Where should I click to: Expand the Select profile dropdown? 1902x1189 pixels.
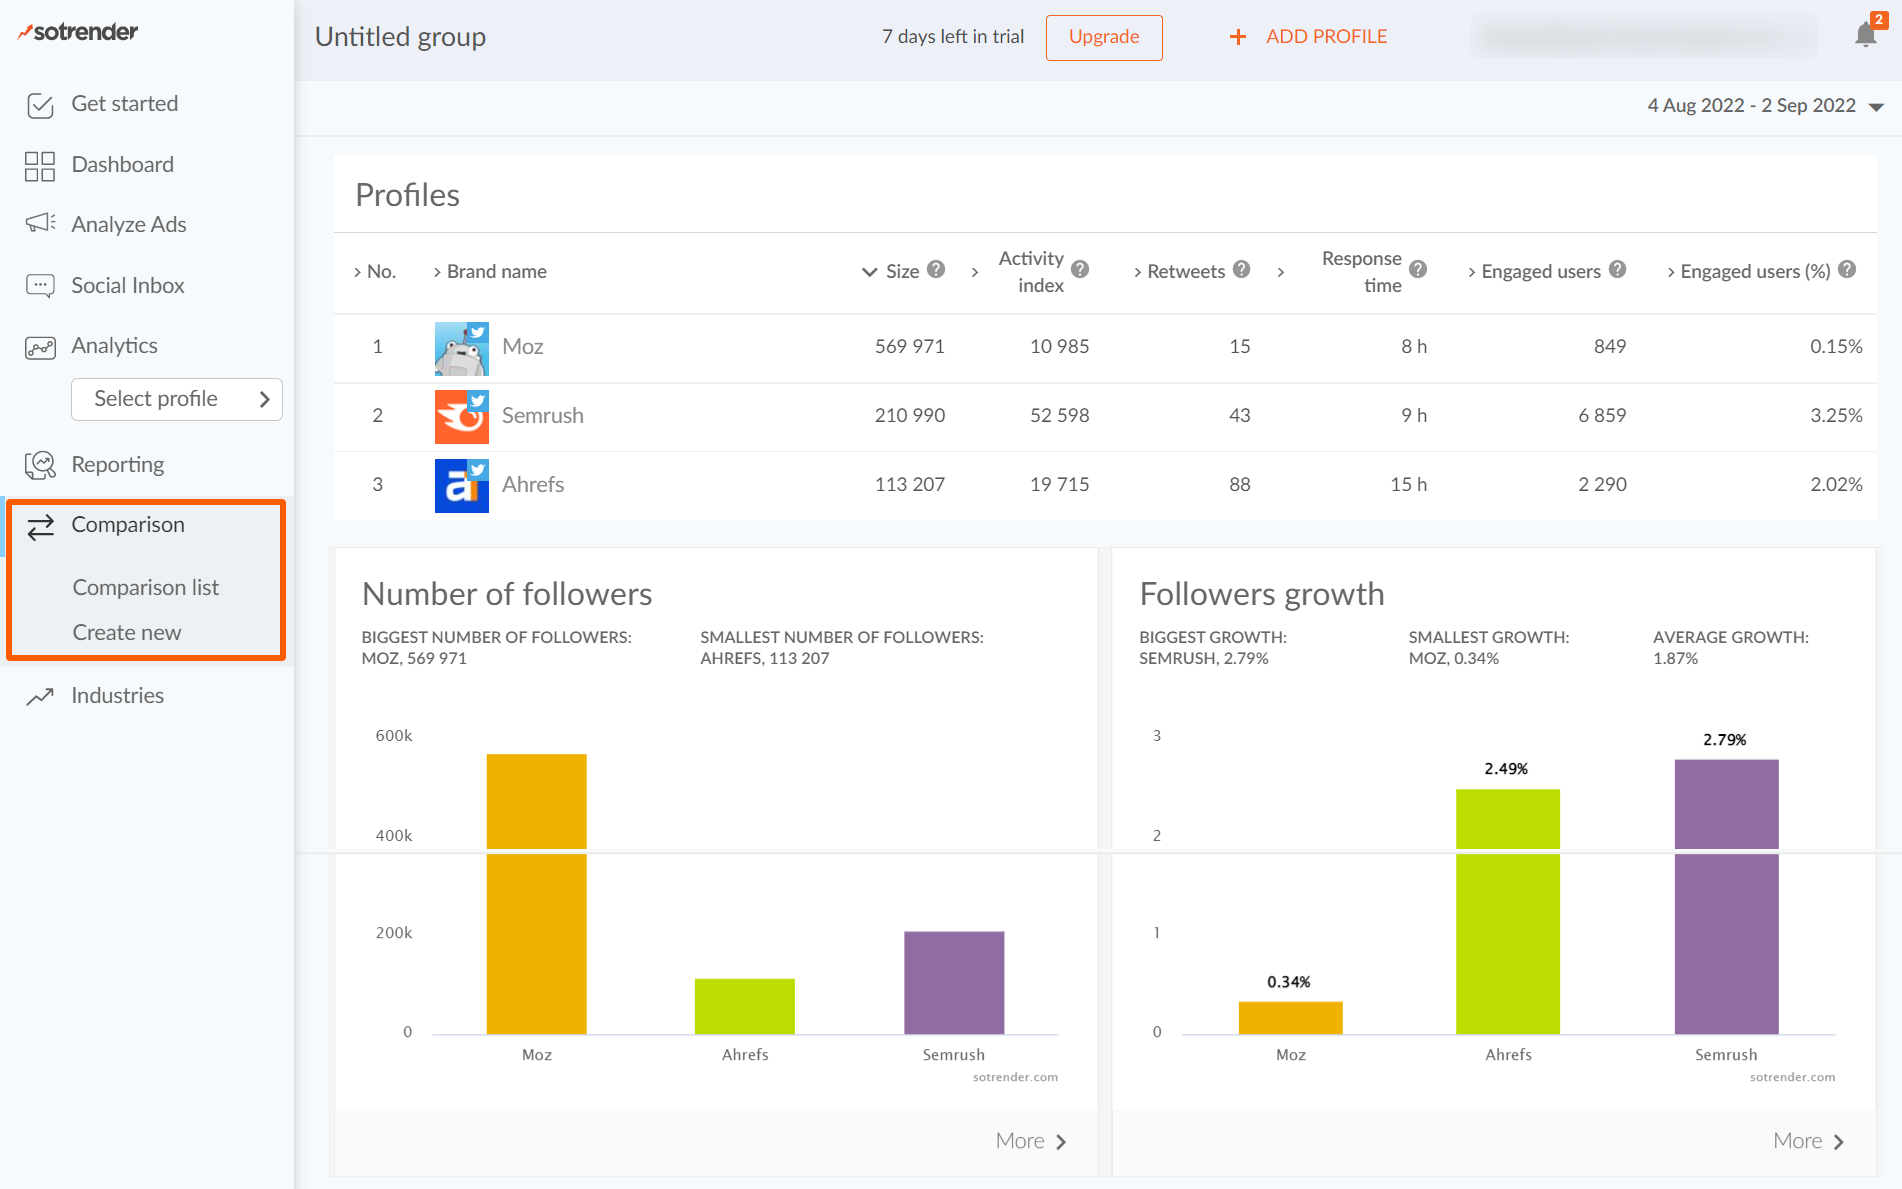click(x=177, y=399)
